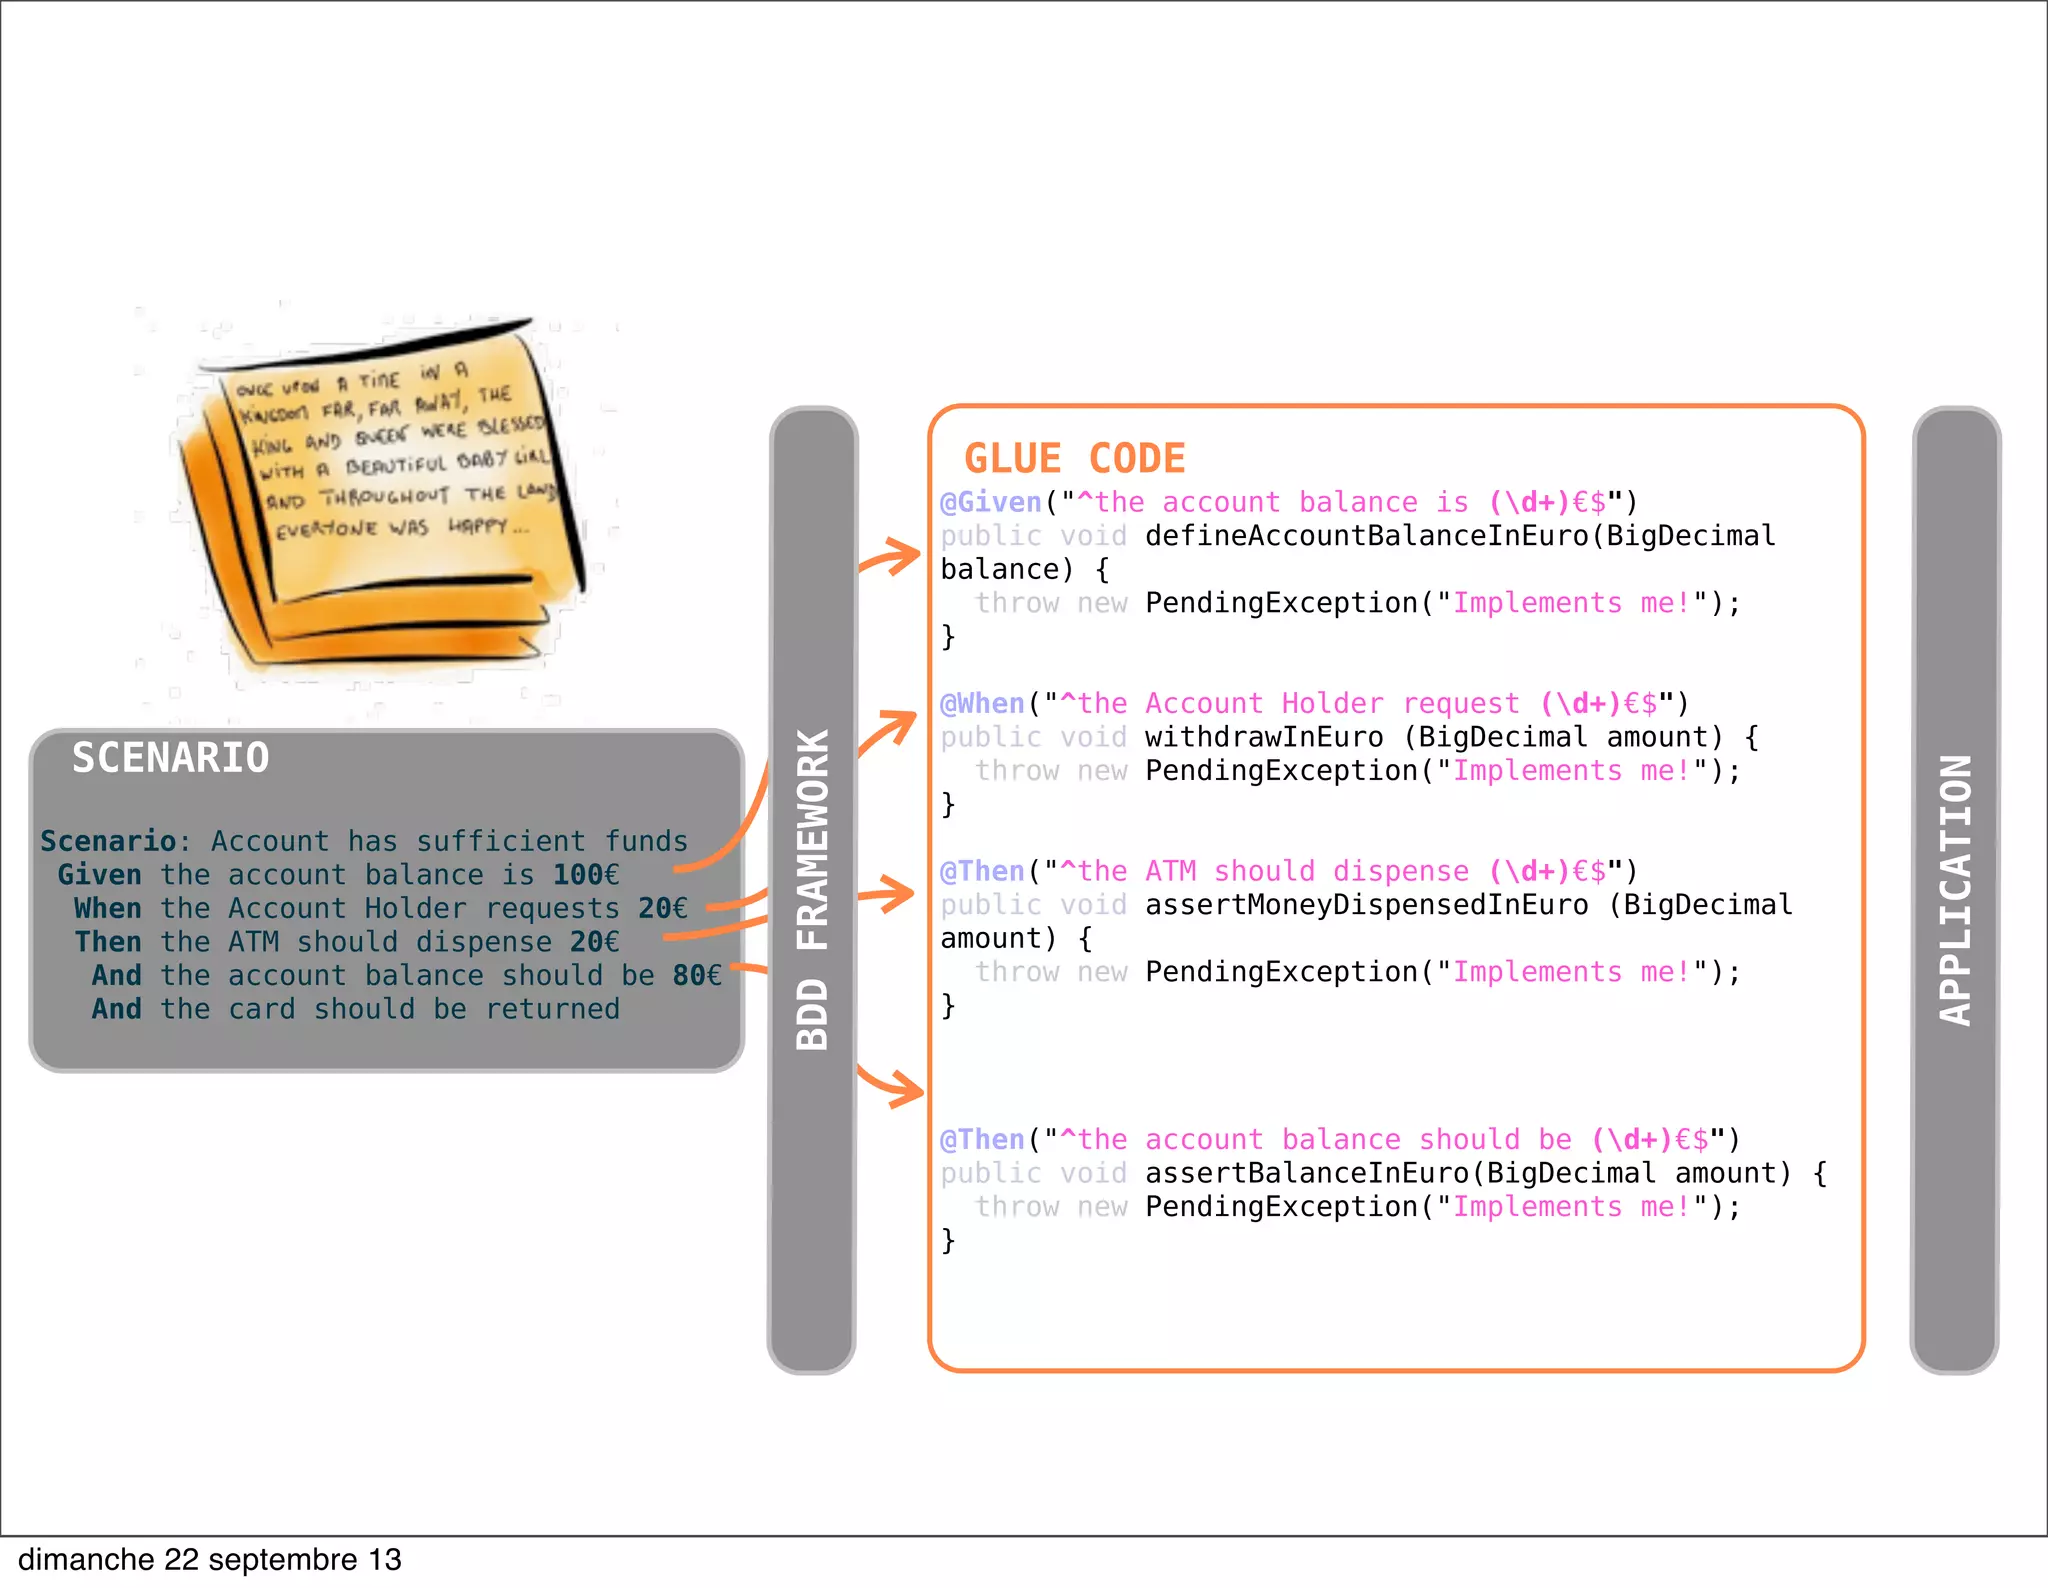Select the 'Then the ATM should dispense 20€' line
Viewport: 2048px width, 1588px height.
[x=346, y=942]
